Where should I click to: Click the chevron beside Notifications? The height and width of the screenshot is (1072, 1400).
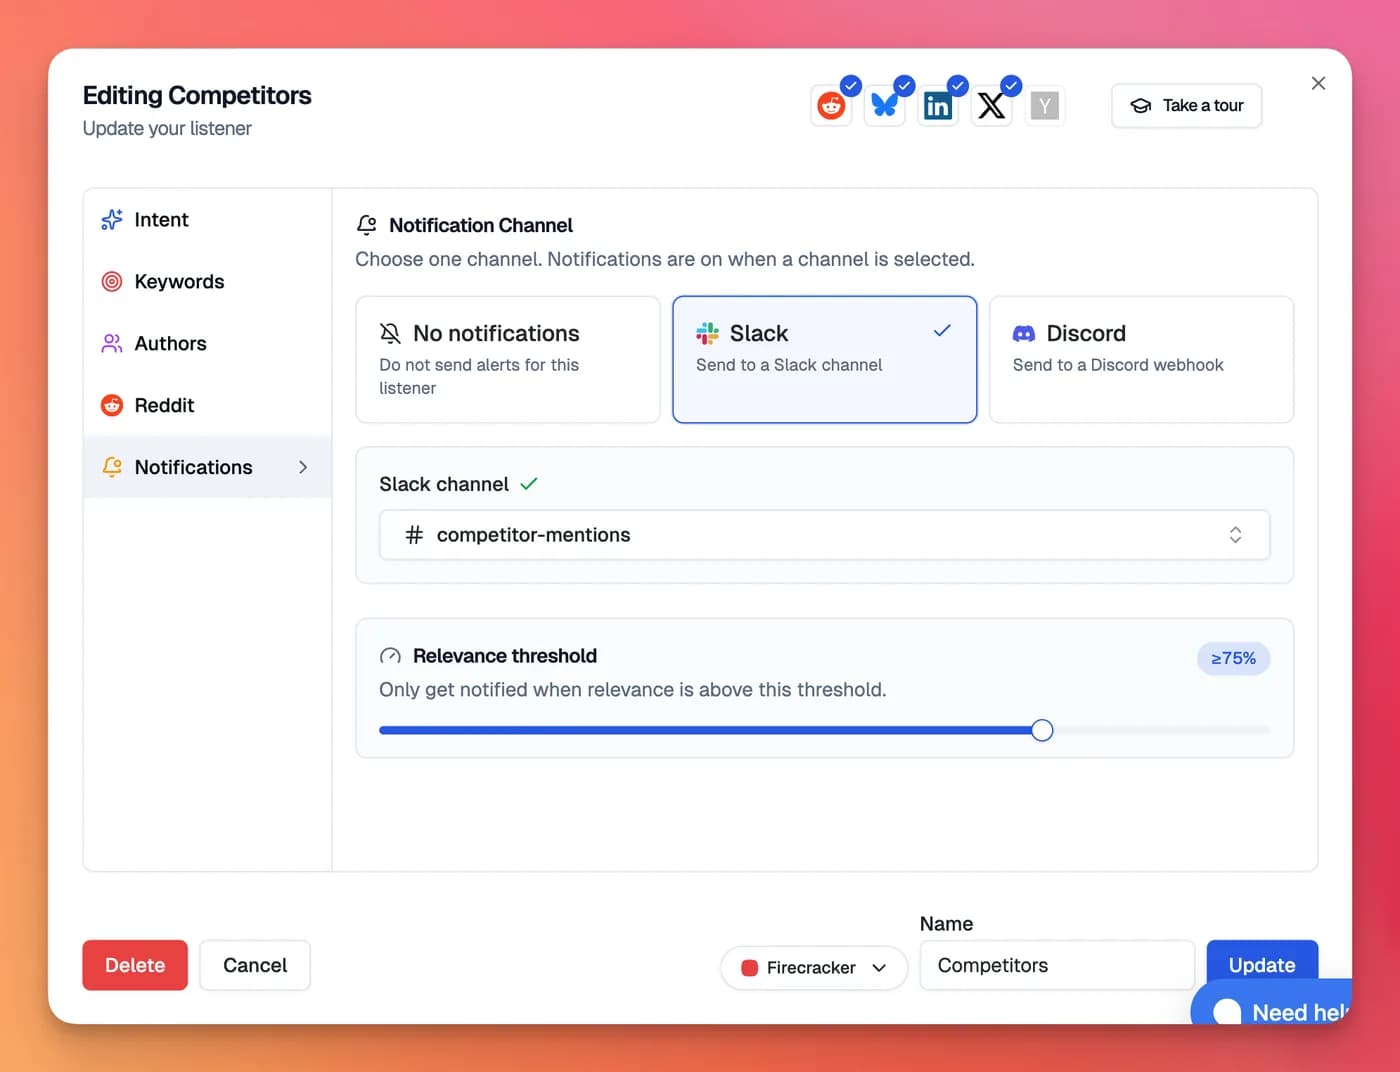click(303, 467)
